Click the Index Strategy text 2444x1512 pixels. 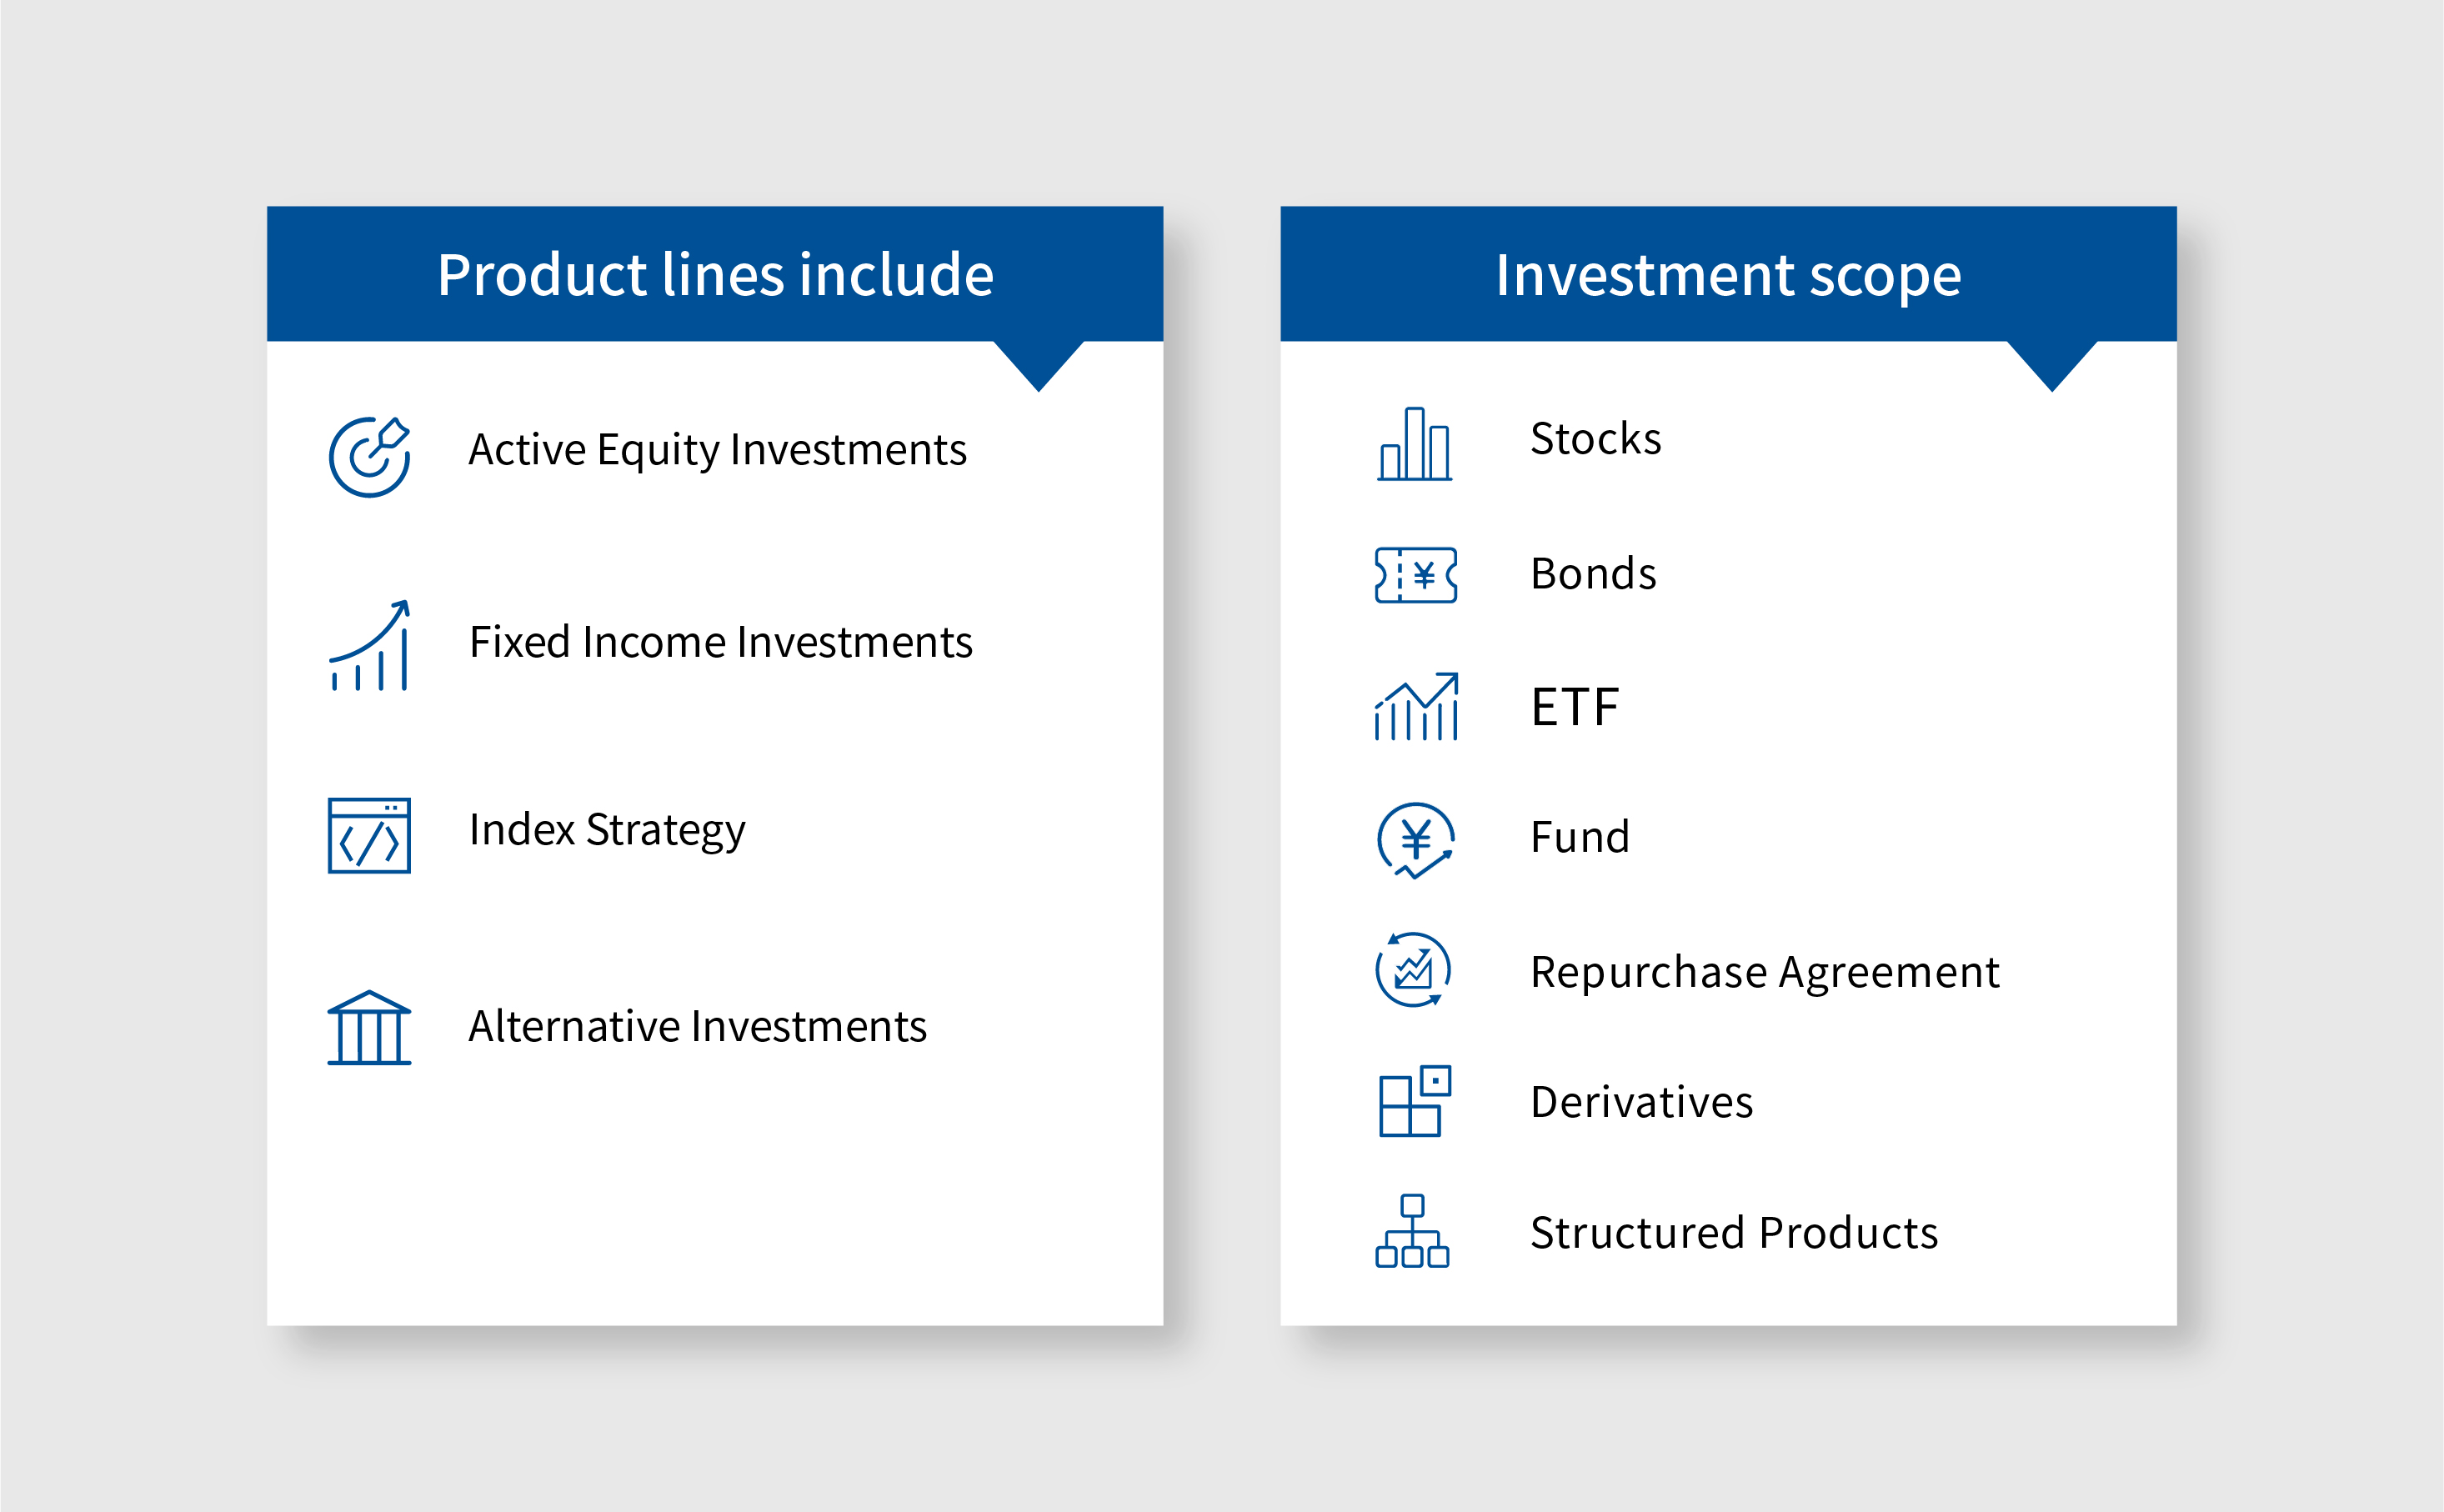pos(607,831)
